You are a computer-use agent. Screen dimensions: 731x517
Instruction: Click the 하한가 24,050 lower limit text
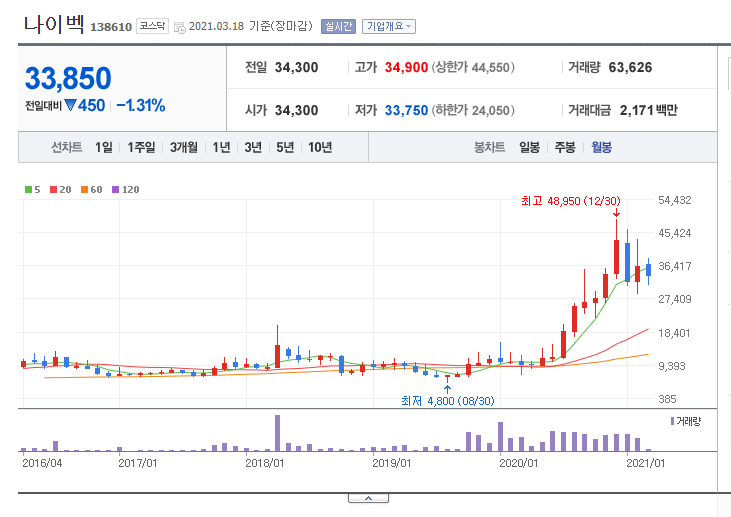473,110
